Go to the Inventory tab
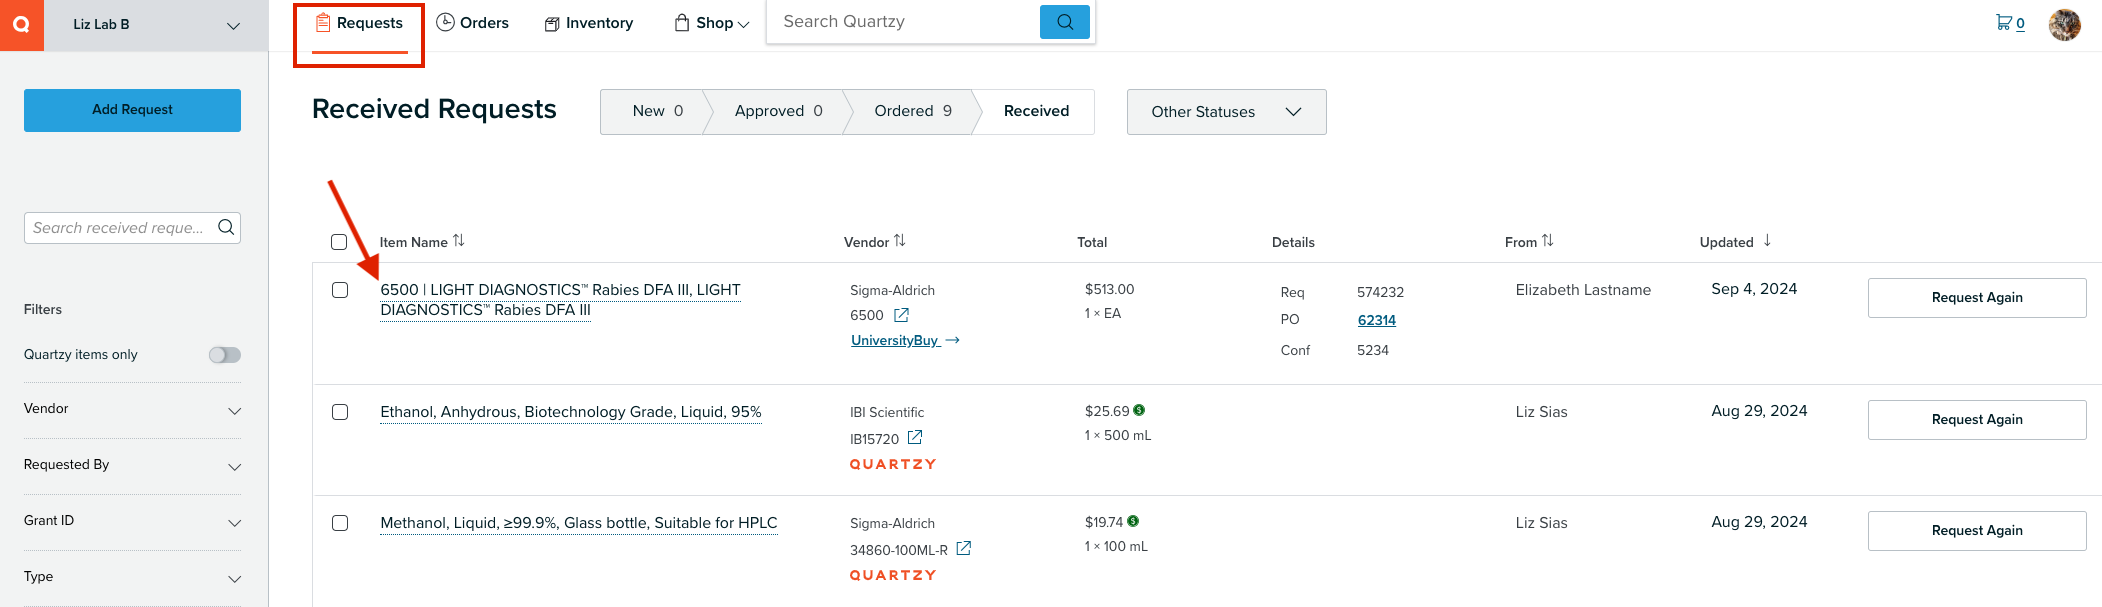 coord(589,23)
